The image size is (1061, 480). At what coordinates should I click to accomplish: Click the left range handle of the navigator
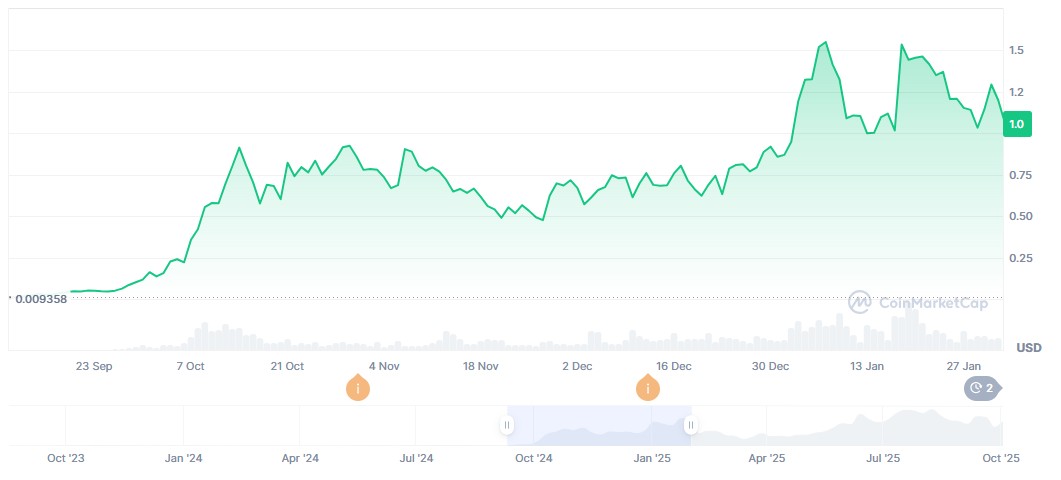click(507, 425)
